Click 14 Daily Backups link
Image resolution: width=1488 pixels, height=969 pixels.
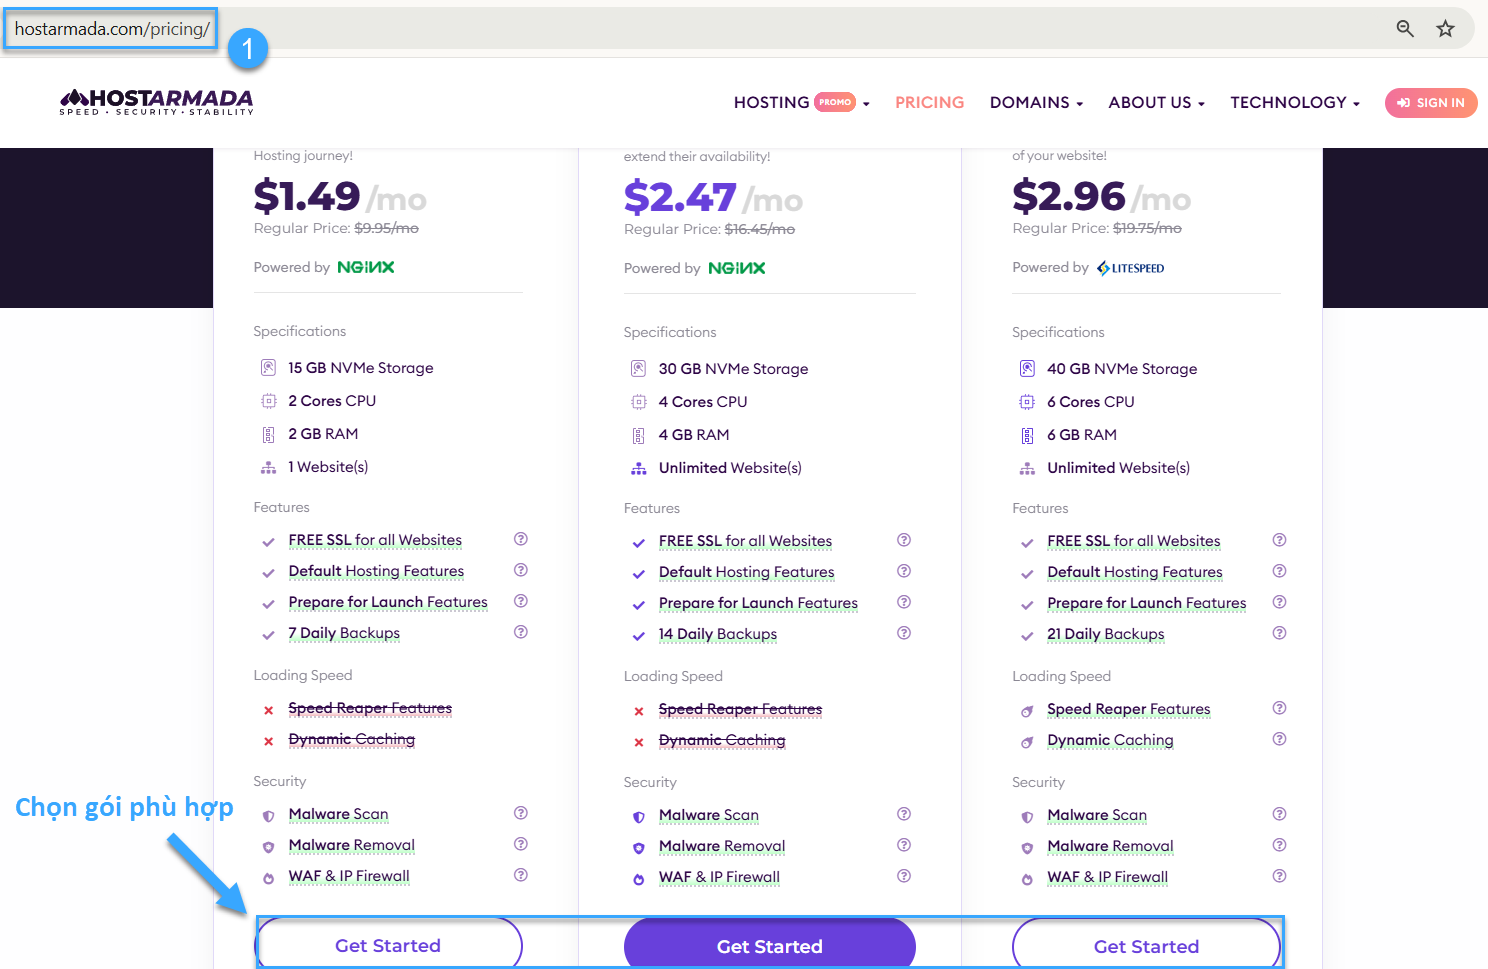718,634
